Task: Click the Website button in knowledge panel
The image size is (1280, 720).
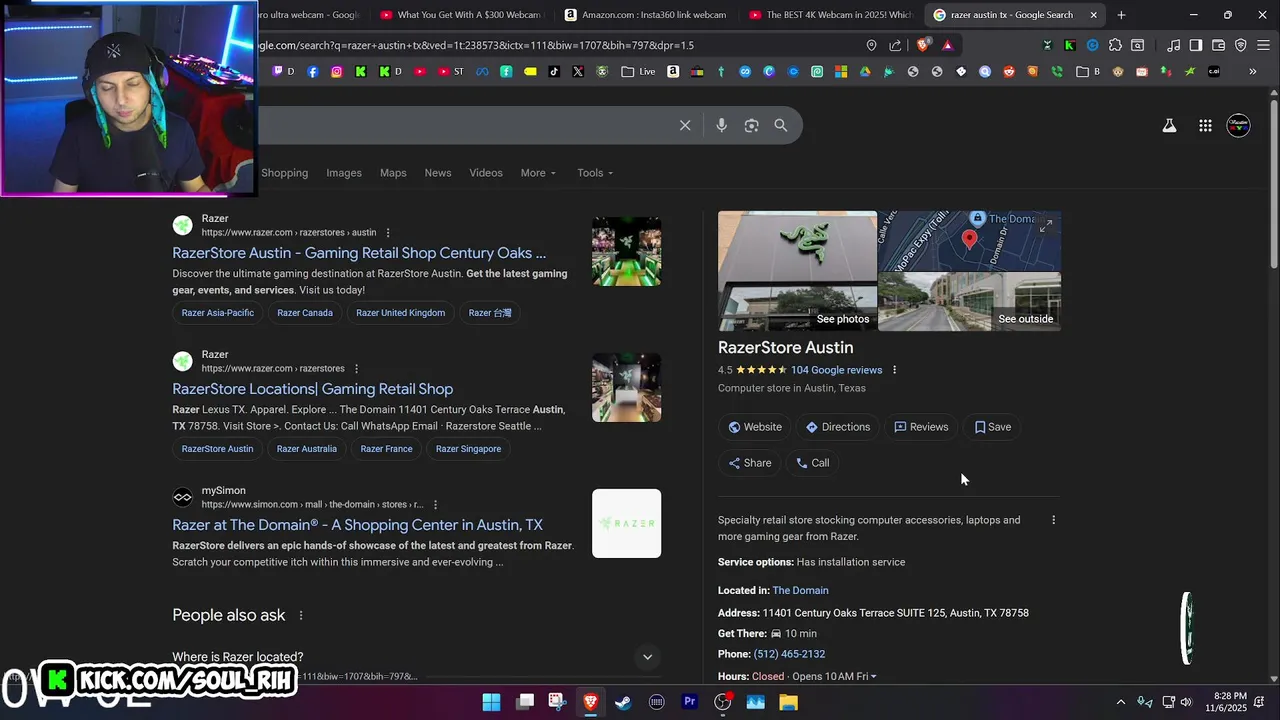Action: pos(755,427)
